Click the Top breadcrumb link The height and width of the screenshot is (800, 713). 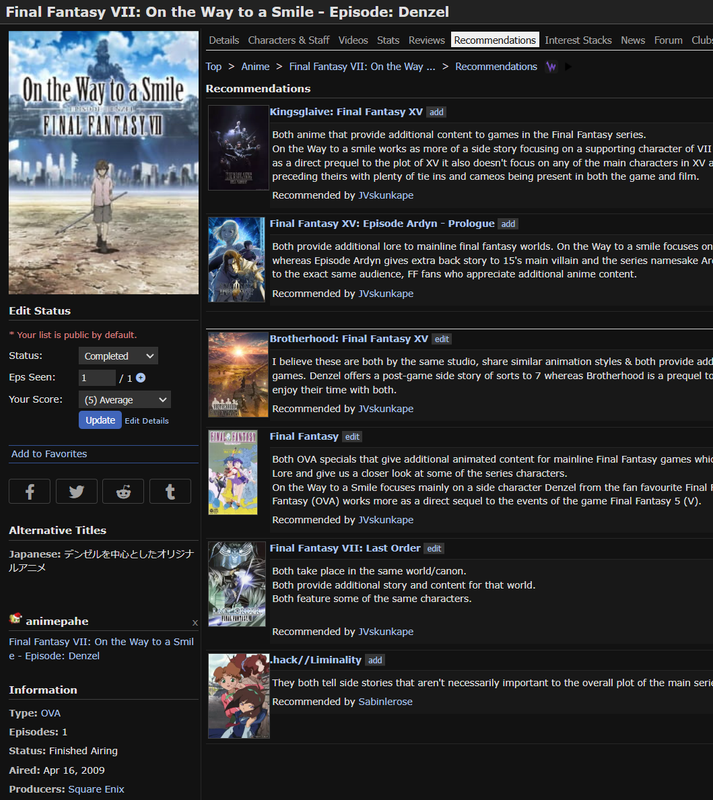point(213,67)
